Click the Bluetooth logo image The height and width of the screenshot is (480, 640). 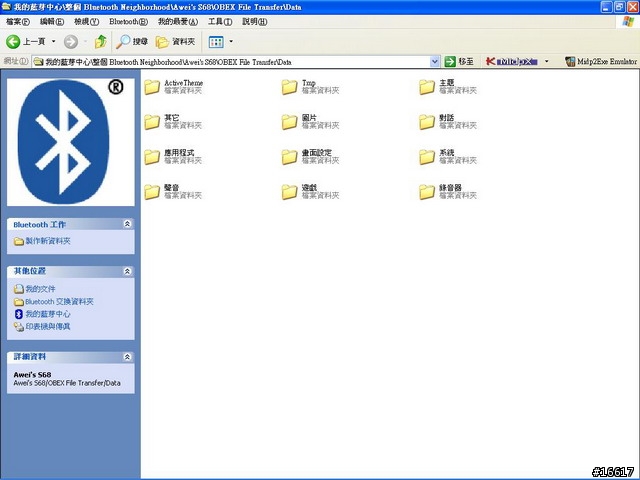70,142
